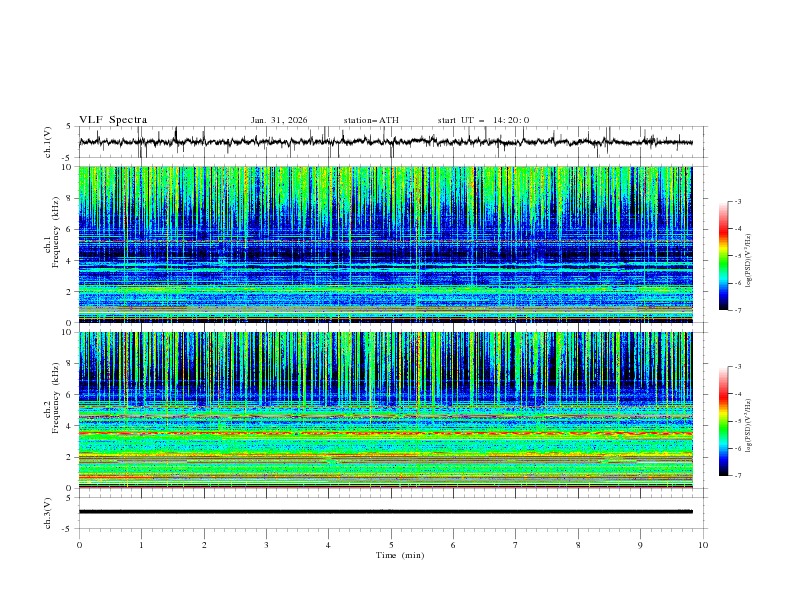Click the '-5' tick of ch.3(V) axis
The image size is (792, 612).
67,529
